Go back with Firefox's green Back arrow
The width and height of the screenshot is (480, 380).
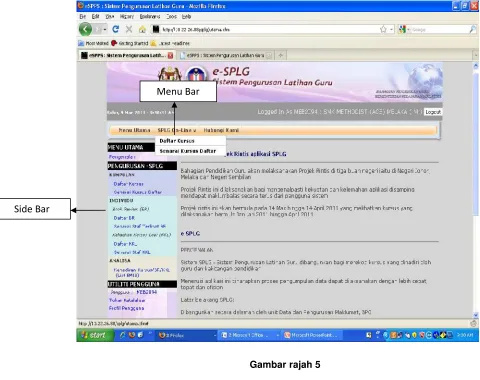(85, 29)
